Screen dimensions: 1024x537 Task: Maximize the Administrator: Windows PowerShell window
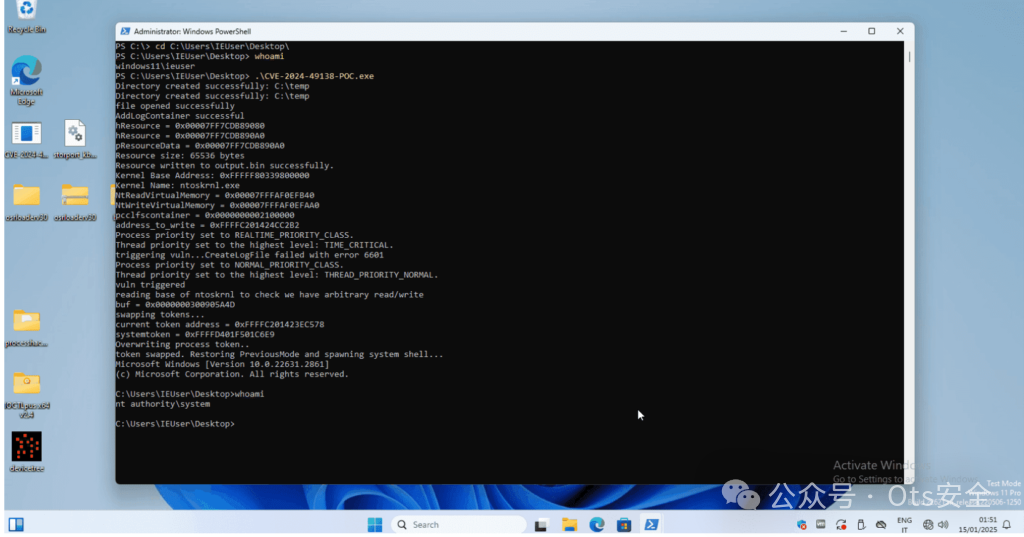coord(872,31)
